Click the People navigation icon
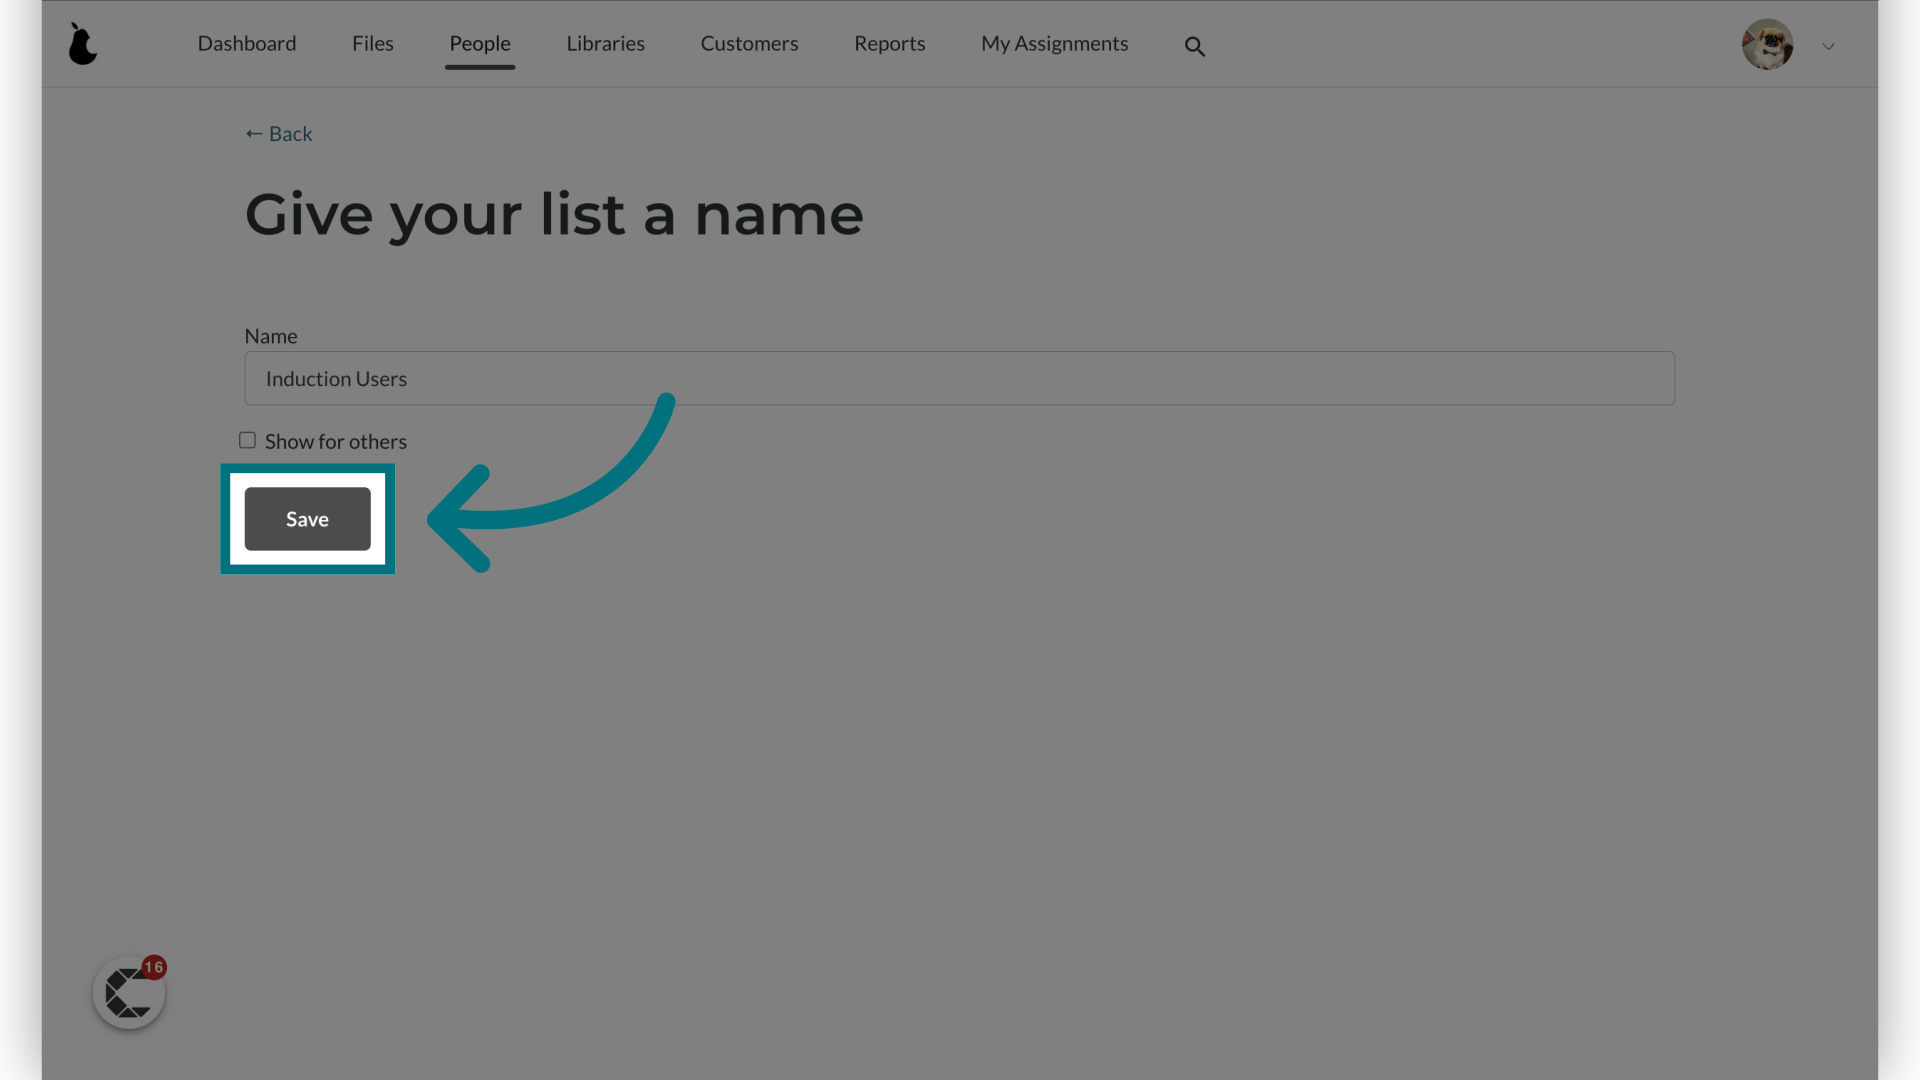 coord(480,44)
